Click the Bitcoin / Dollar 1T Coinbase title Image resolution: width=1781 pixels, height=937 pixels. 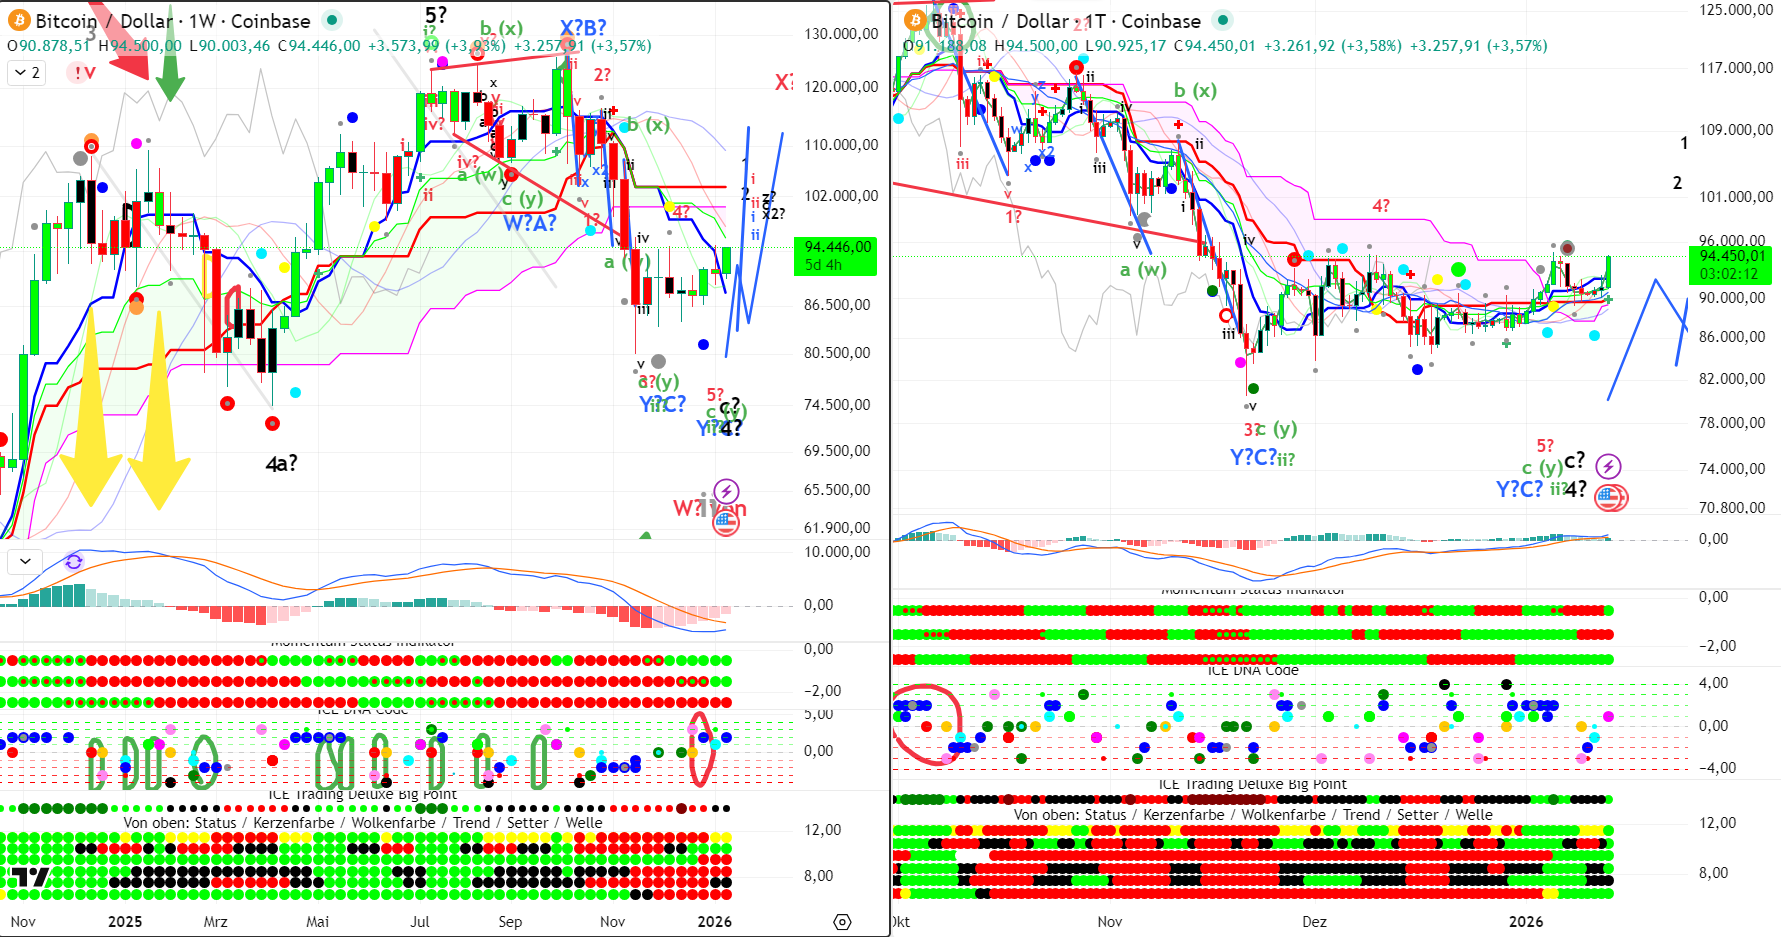[1065, 21]
